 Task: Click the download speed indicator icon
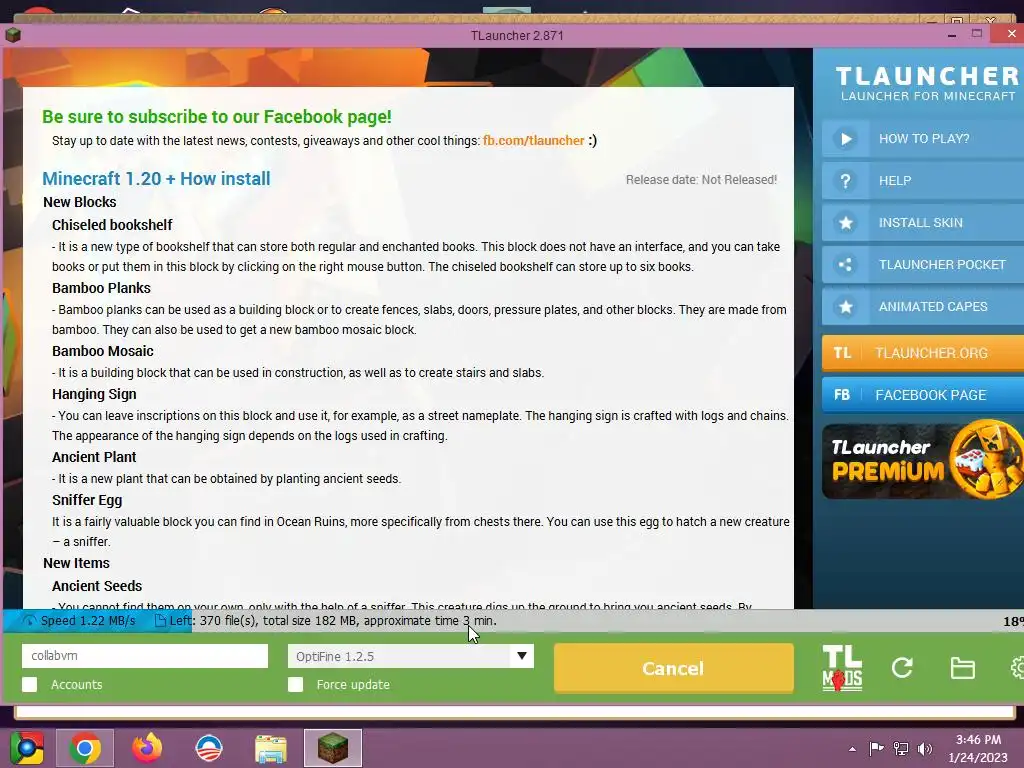[x=29, y=620]
